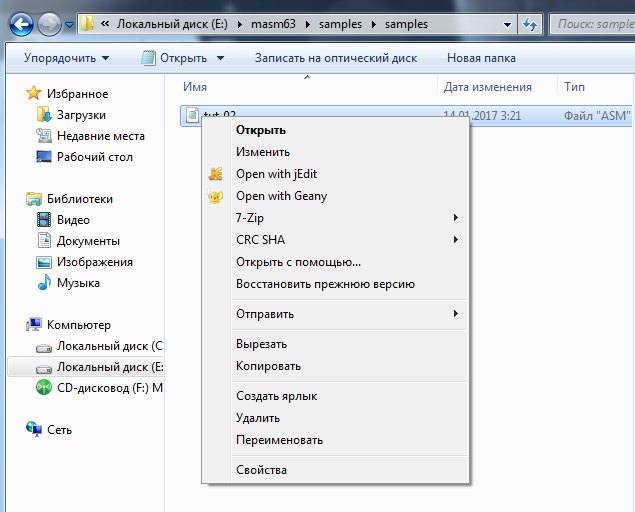The width and height of the screenshot is (635, 512).
Task: Select the Загрузки folder icon in sidebar
Action: [x=44, y=115]
